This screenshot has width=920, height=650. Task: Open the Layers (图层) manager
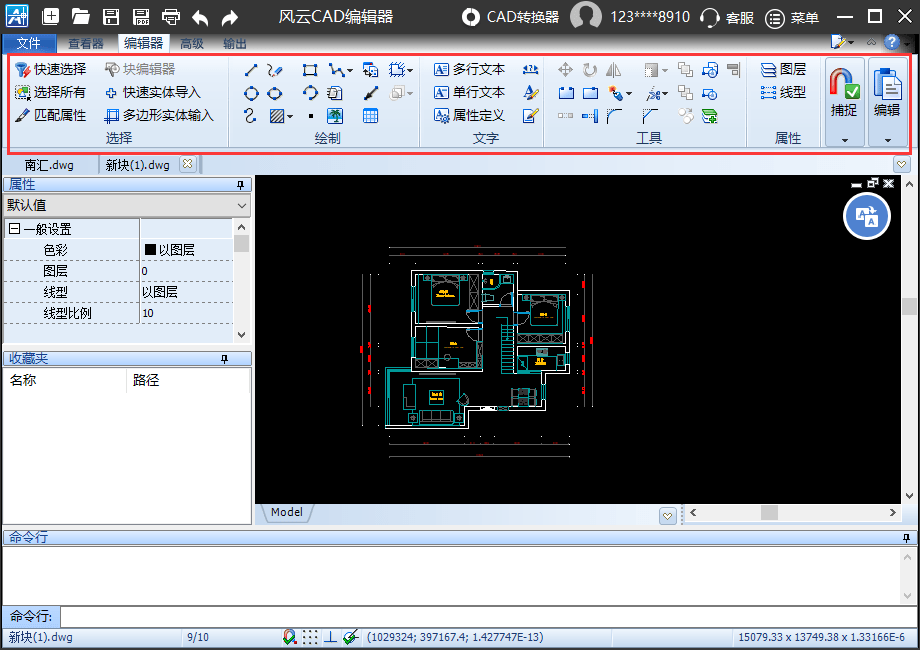(x=783, y=69)
